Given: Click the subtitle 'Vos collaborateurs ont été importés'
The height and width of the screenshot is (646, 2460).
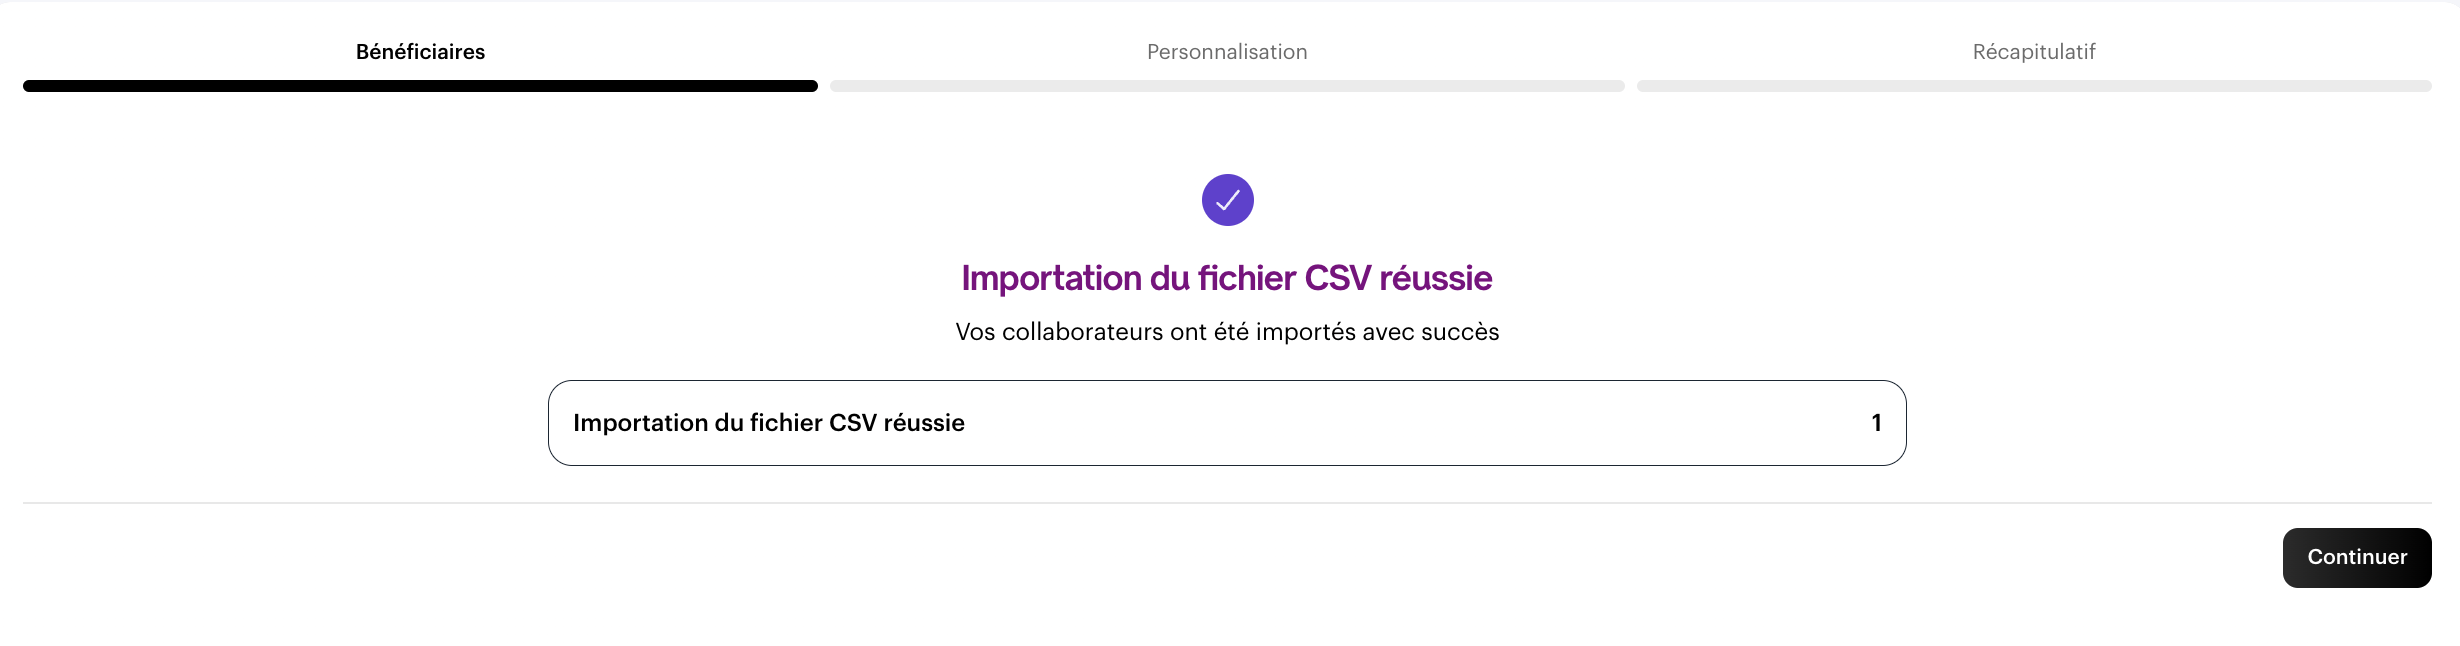Looking at the screenshot, I should click(1227, 332).
